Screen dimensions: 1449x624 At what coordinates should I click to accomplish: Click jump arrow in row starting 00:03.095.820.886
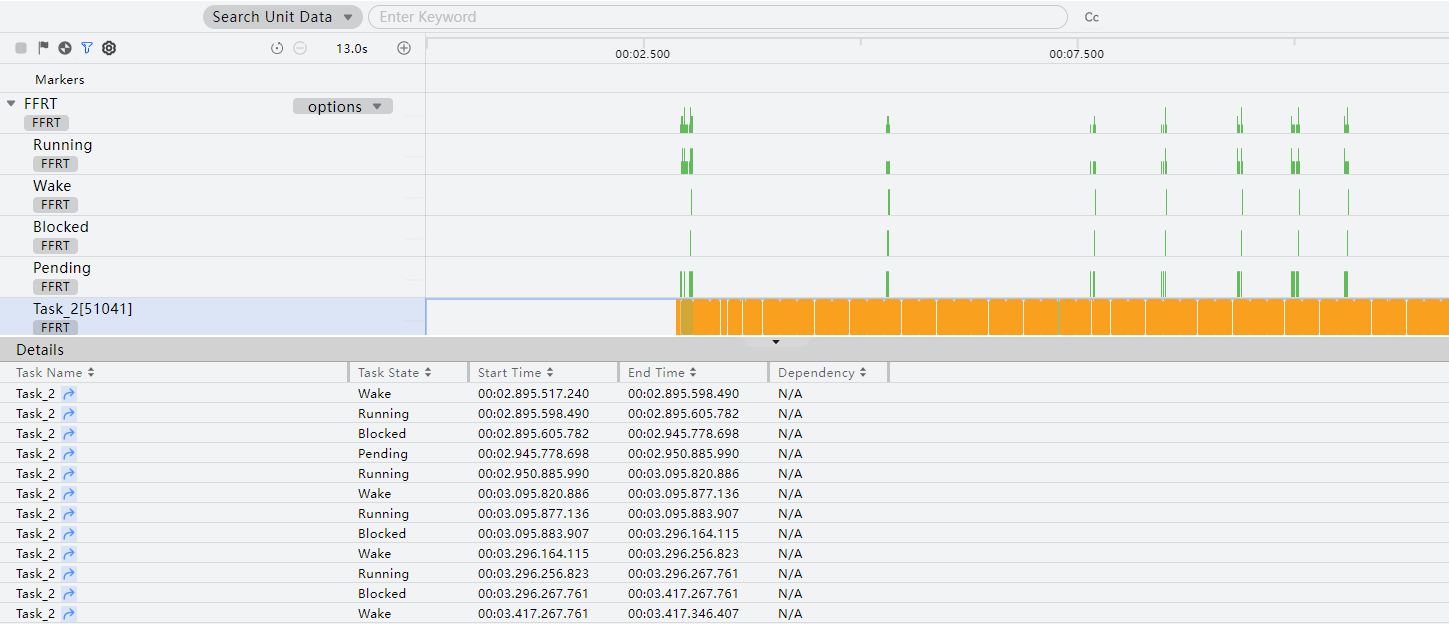(x=69, y=493)
